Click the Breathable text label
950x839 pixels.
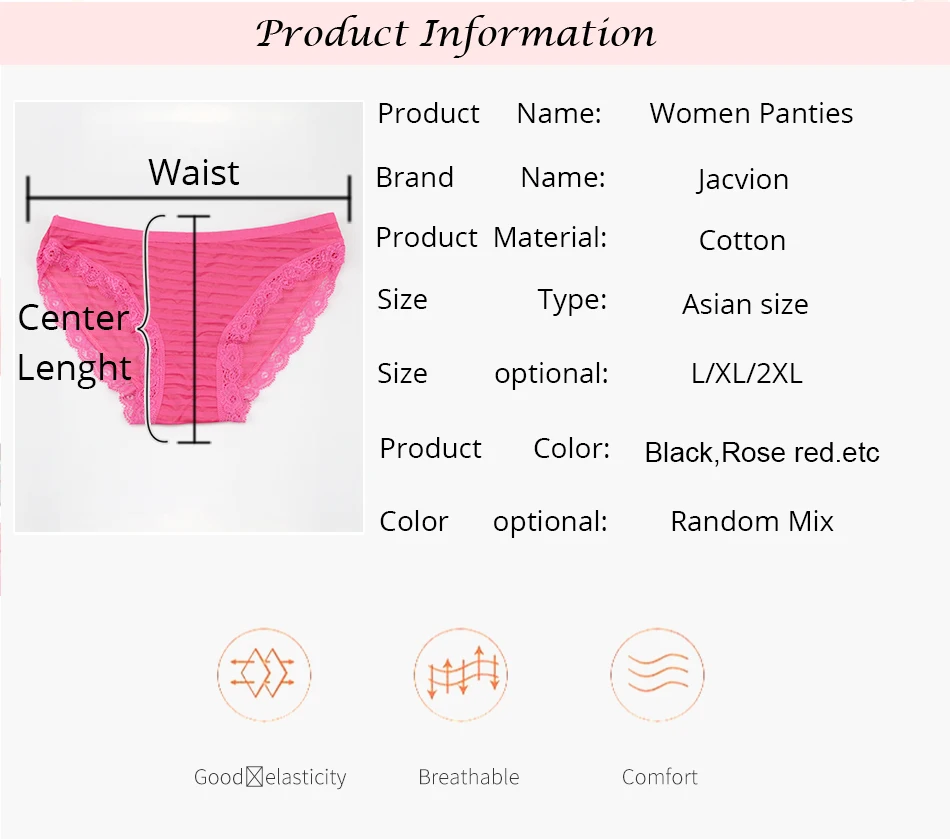(469, 777)
